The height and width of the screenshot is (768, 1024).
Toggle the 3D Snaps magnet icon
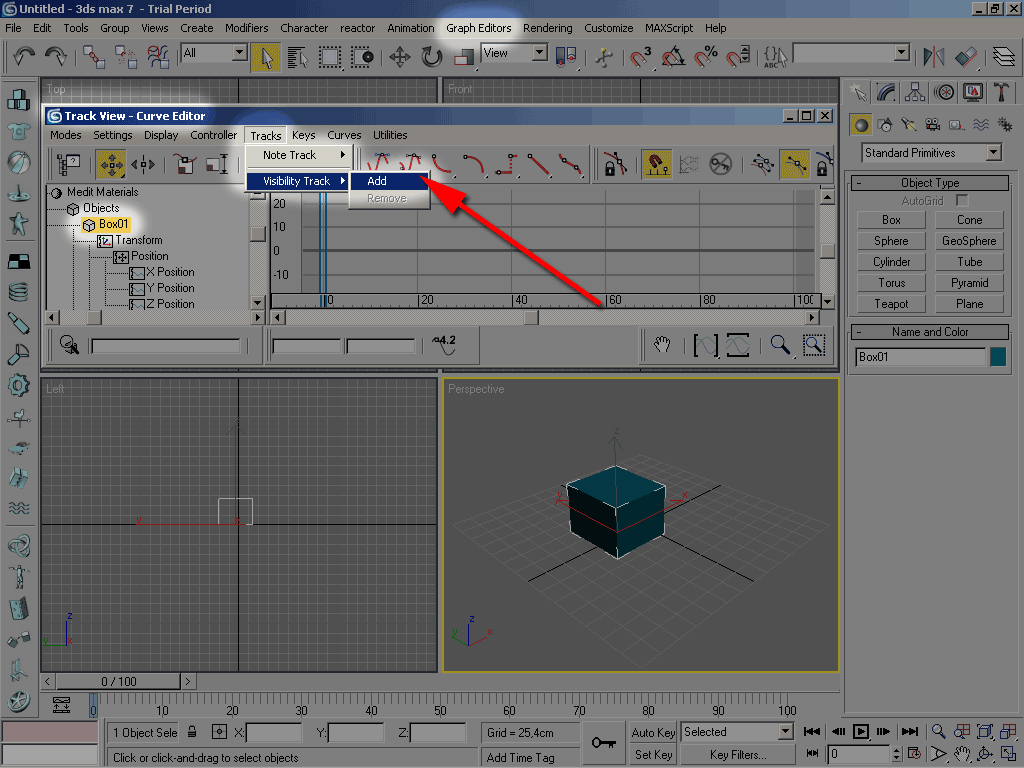coord(641,57)
